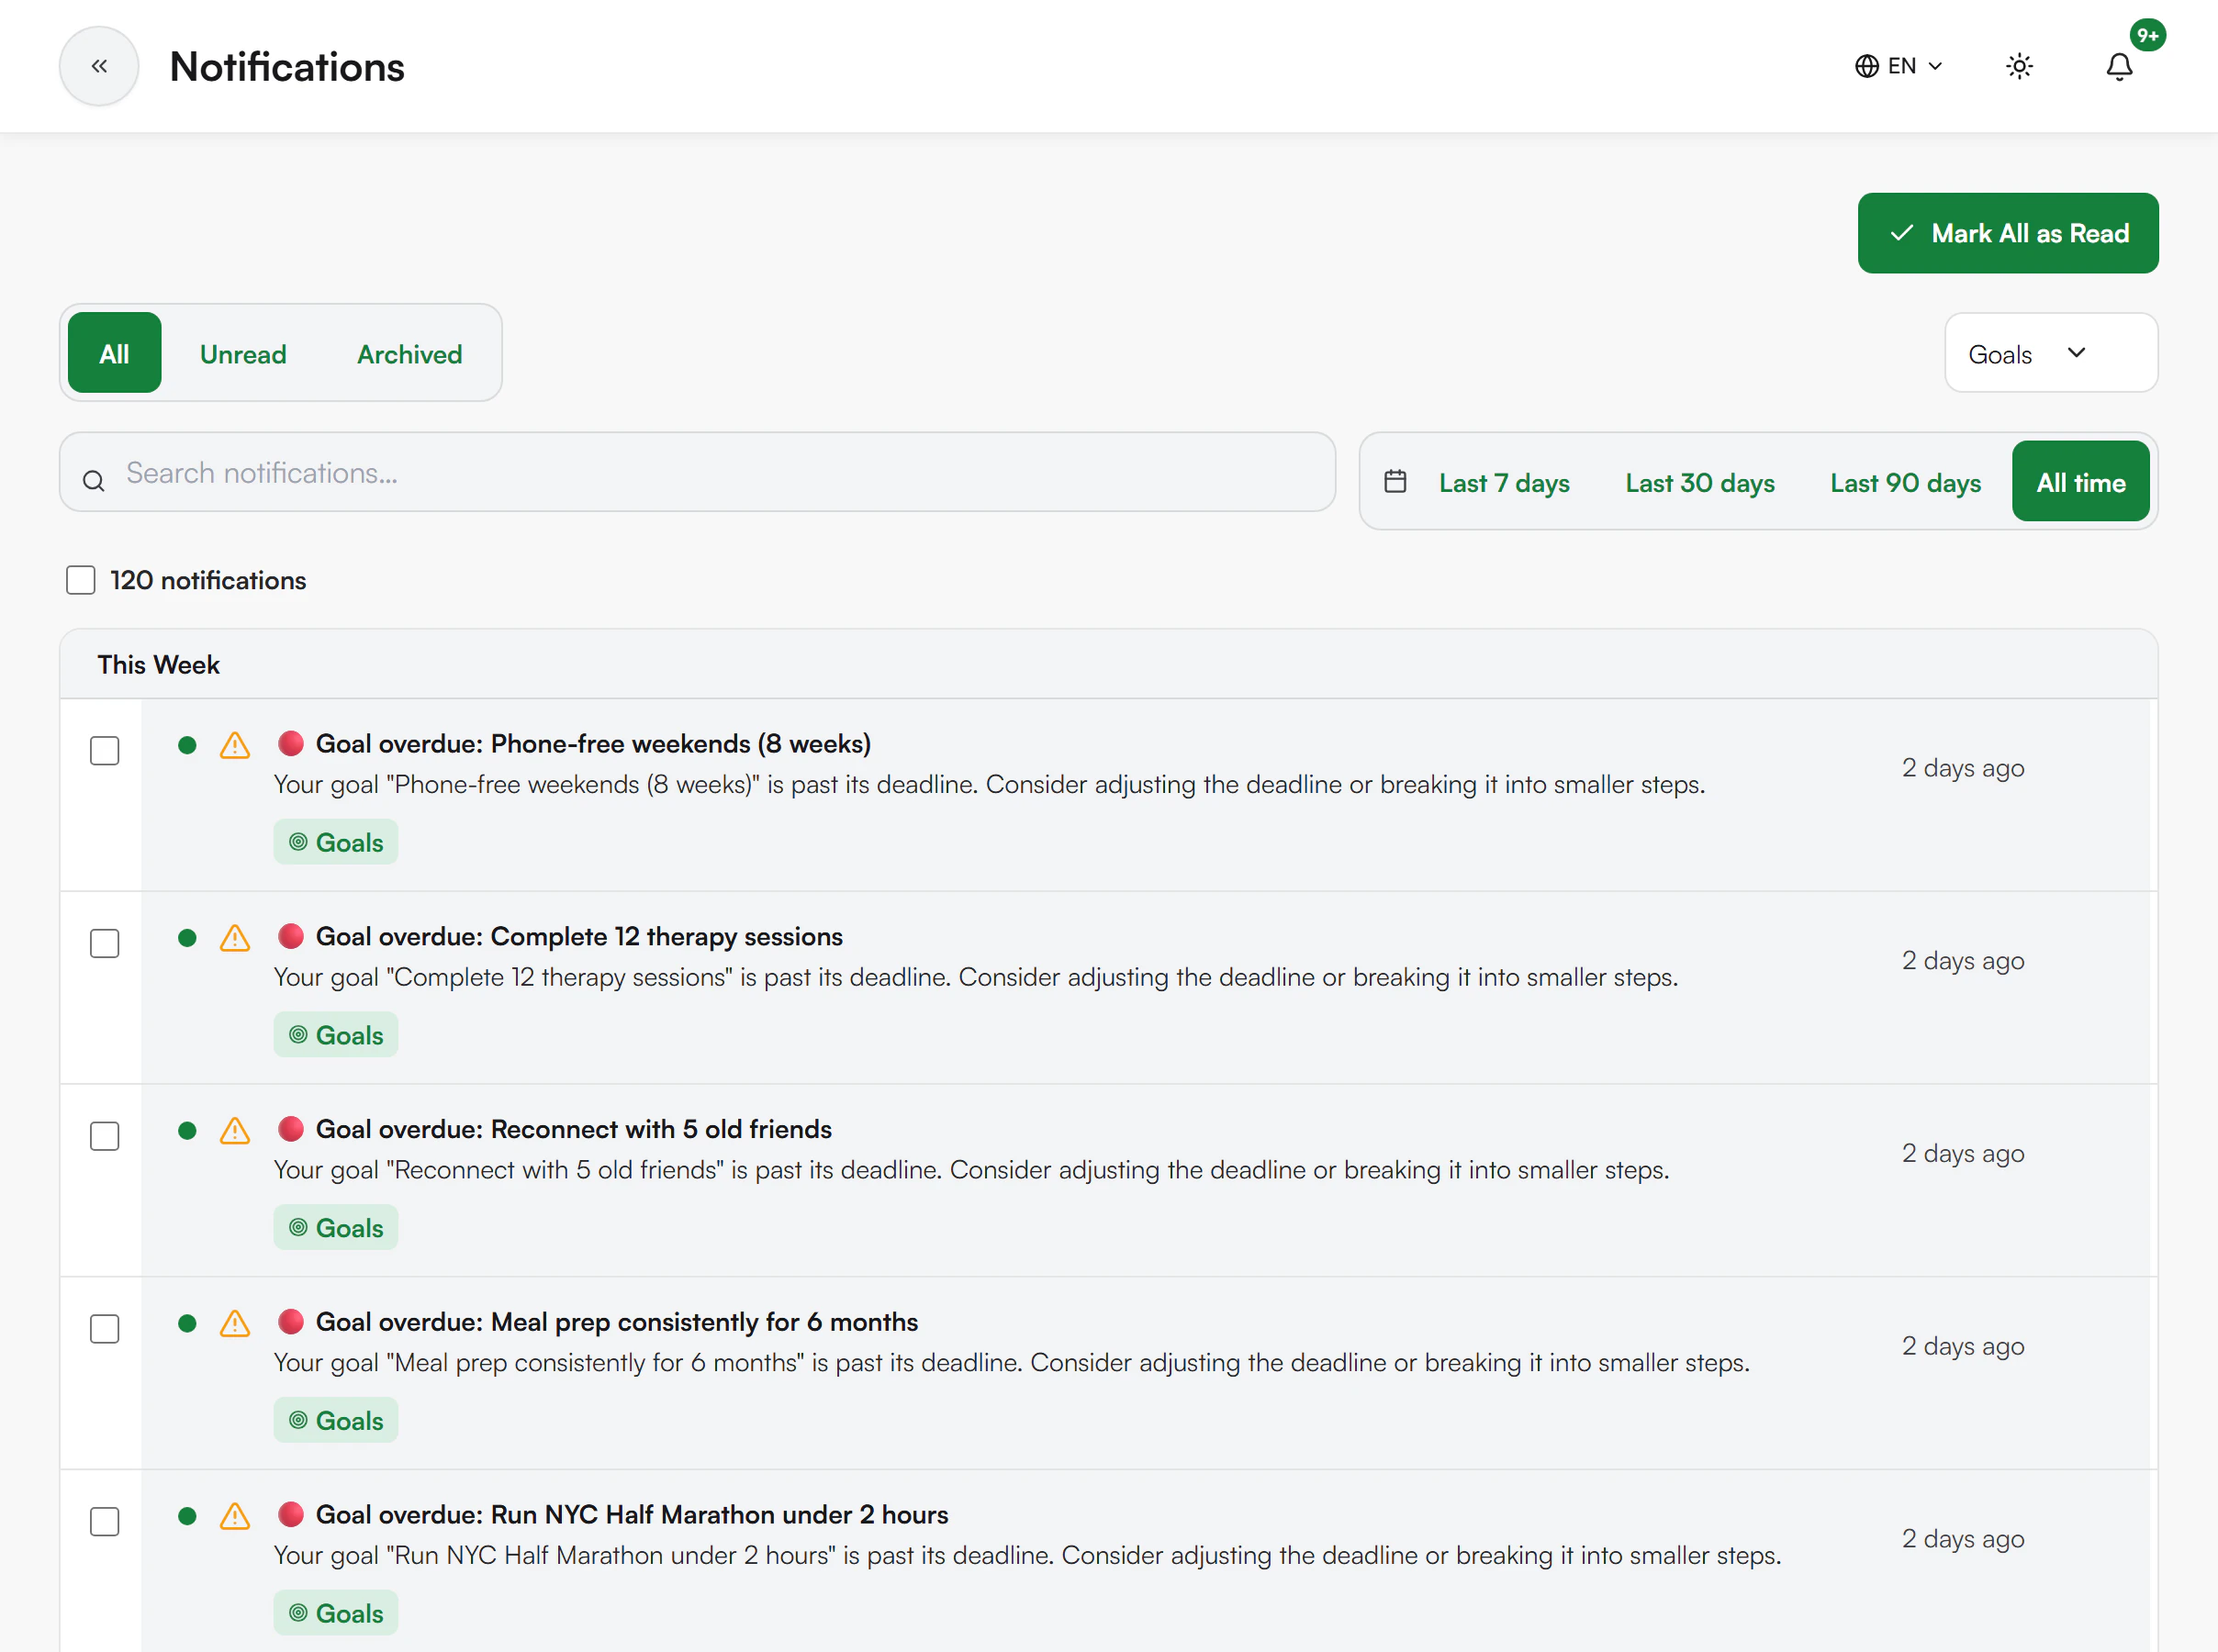This screenshot has width=2218, height=1652.
Task: Filter by Last 90 days
Action: click(1905, 482)
